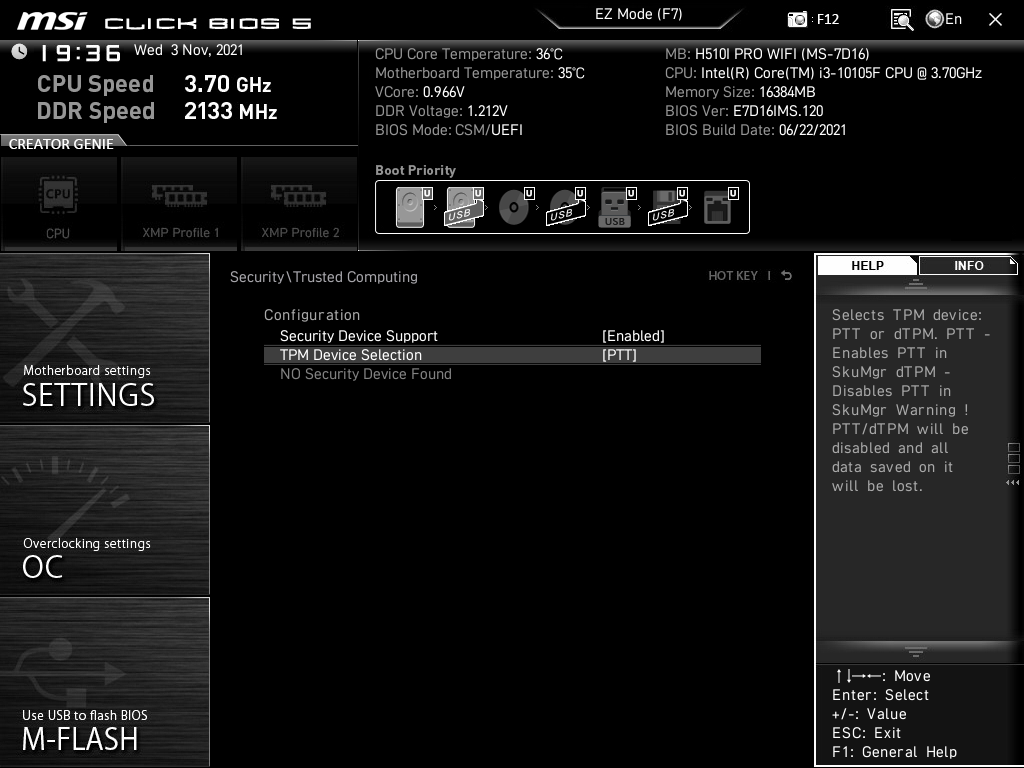Select the hard disk boot device icon
1024x768 pixels.
click(411, 208)
